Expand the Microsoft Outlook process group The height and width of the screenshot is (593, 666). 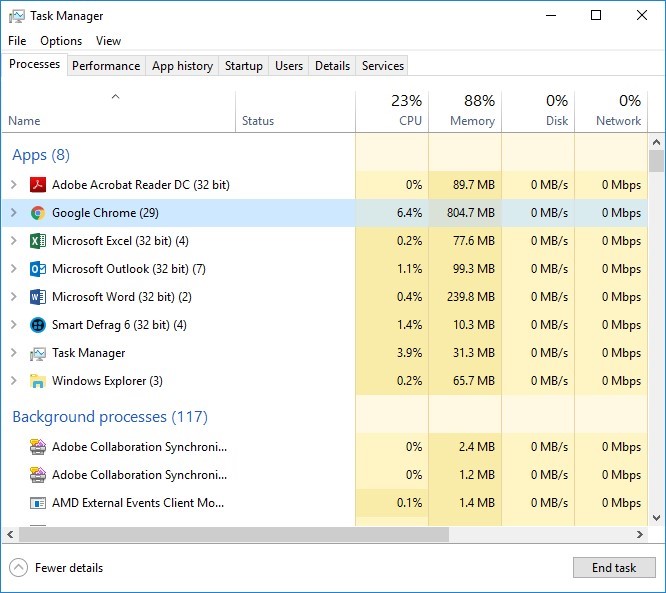pos(14,269)
